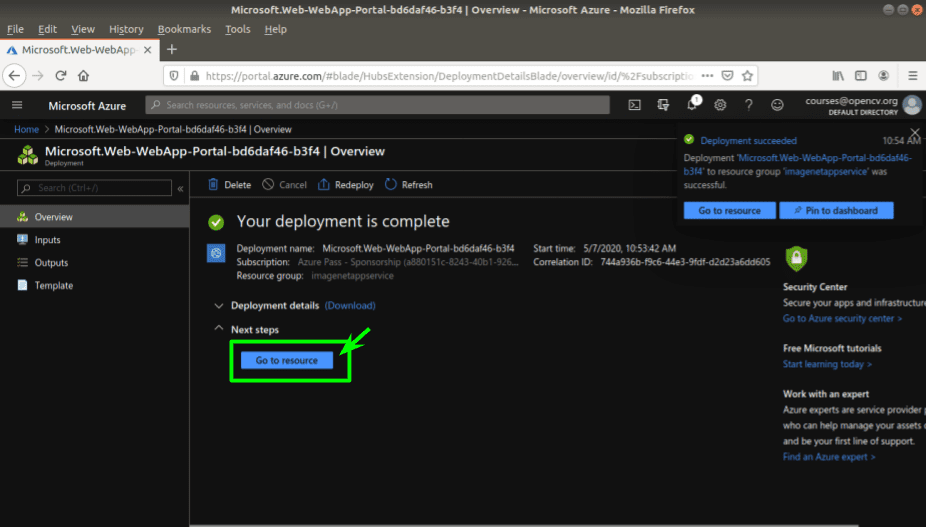The width and height of the screenshot is (926, 527).
Task: Toggle the Firefox sidebar icon
Action: tap(861, 76)
